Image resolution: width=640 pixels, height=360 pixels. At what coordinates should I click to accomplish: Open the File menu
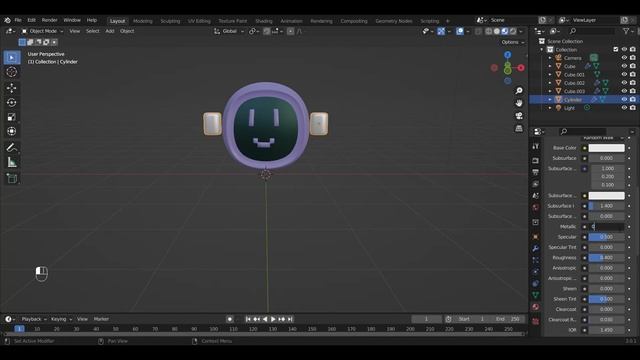18,20
